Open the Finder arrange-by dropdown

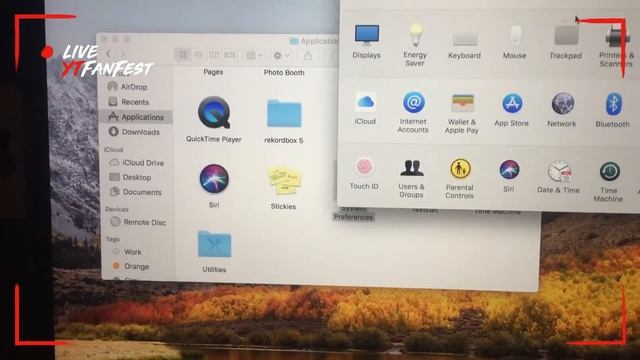255,55
